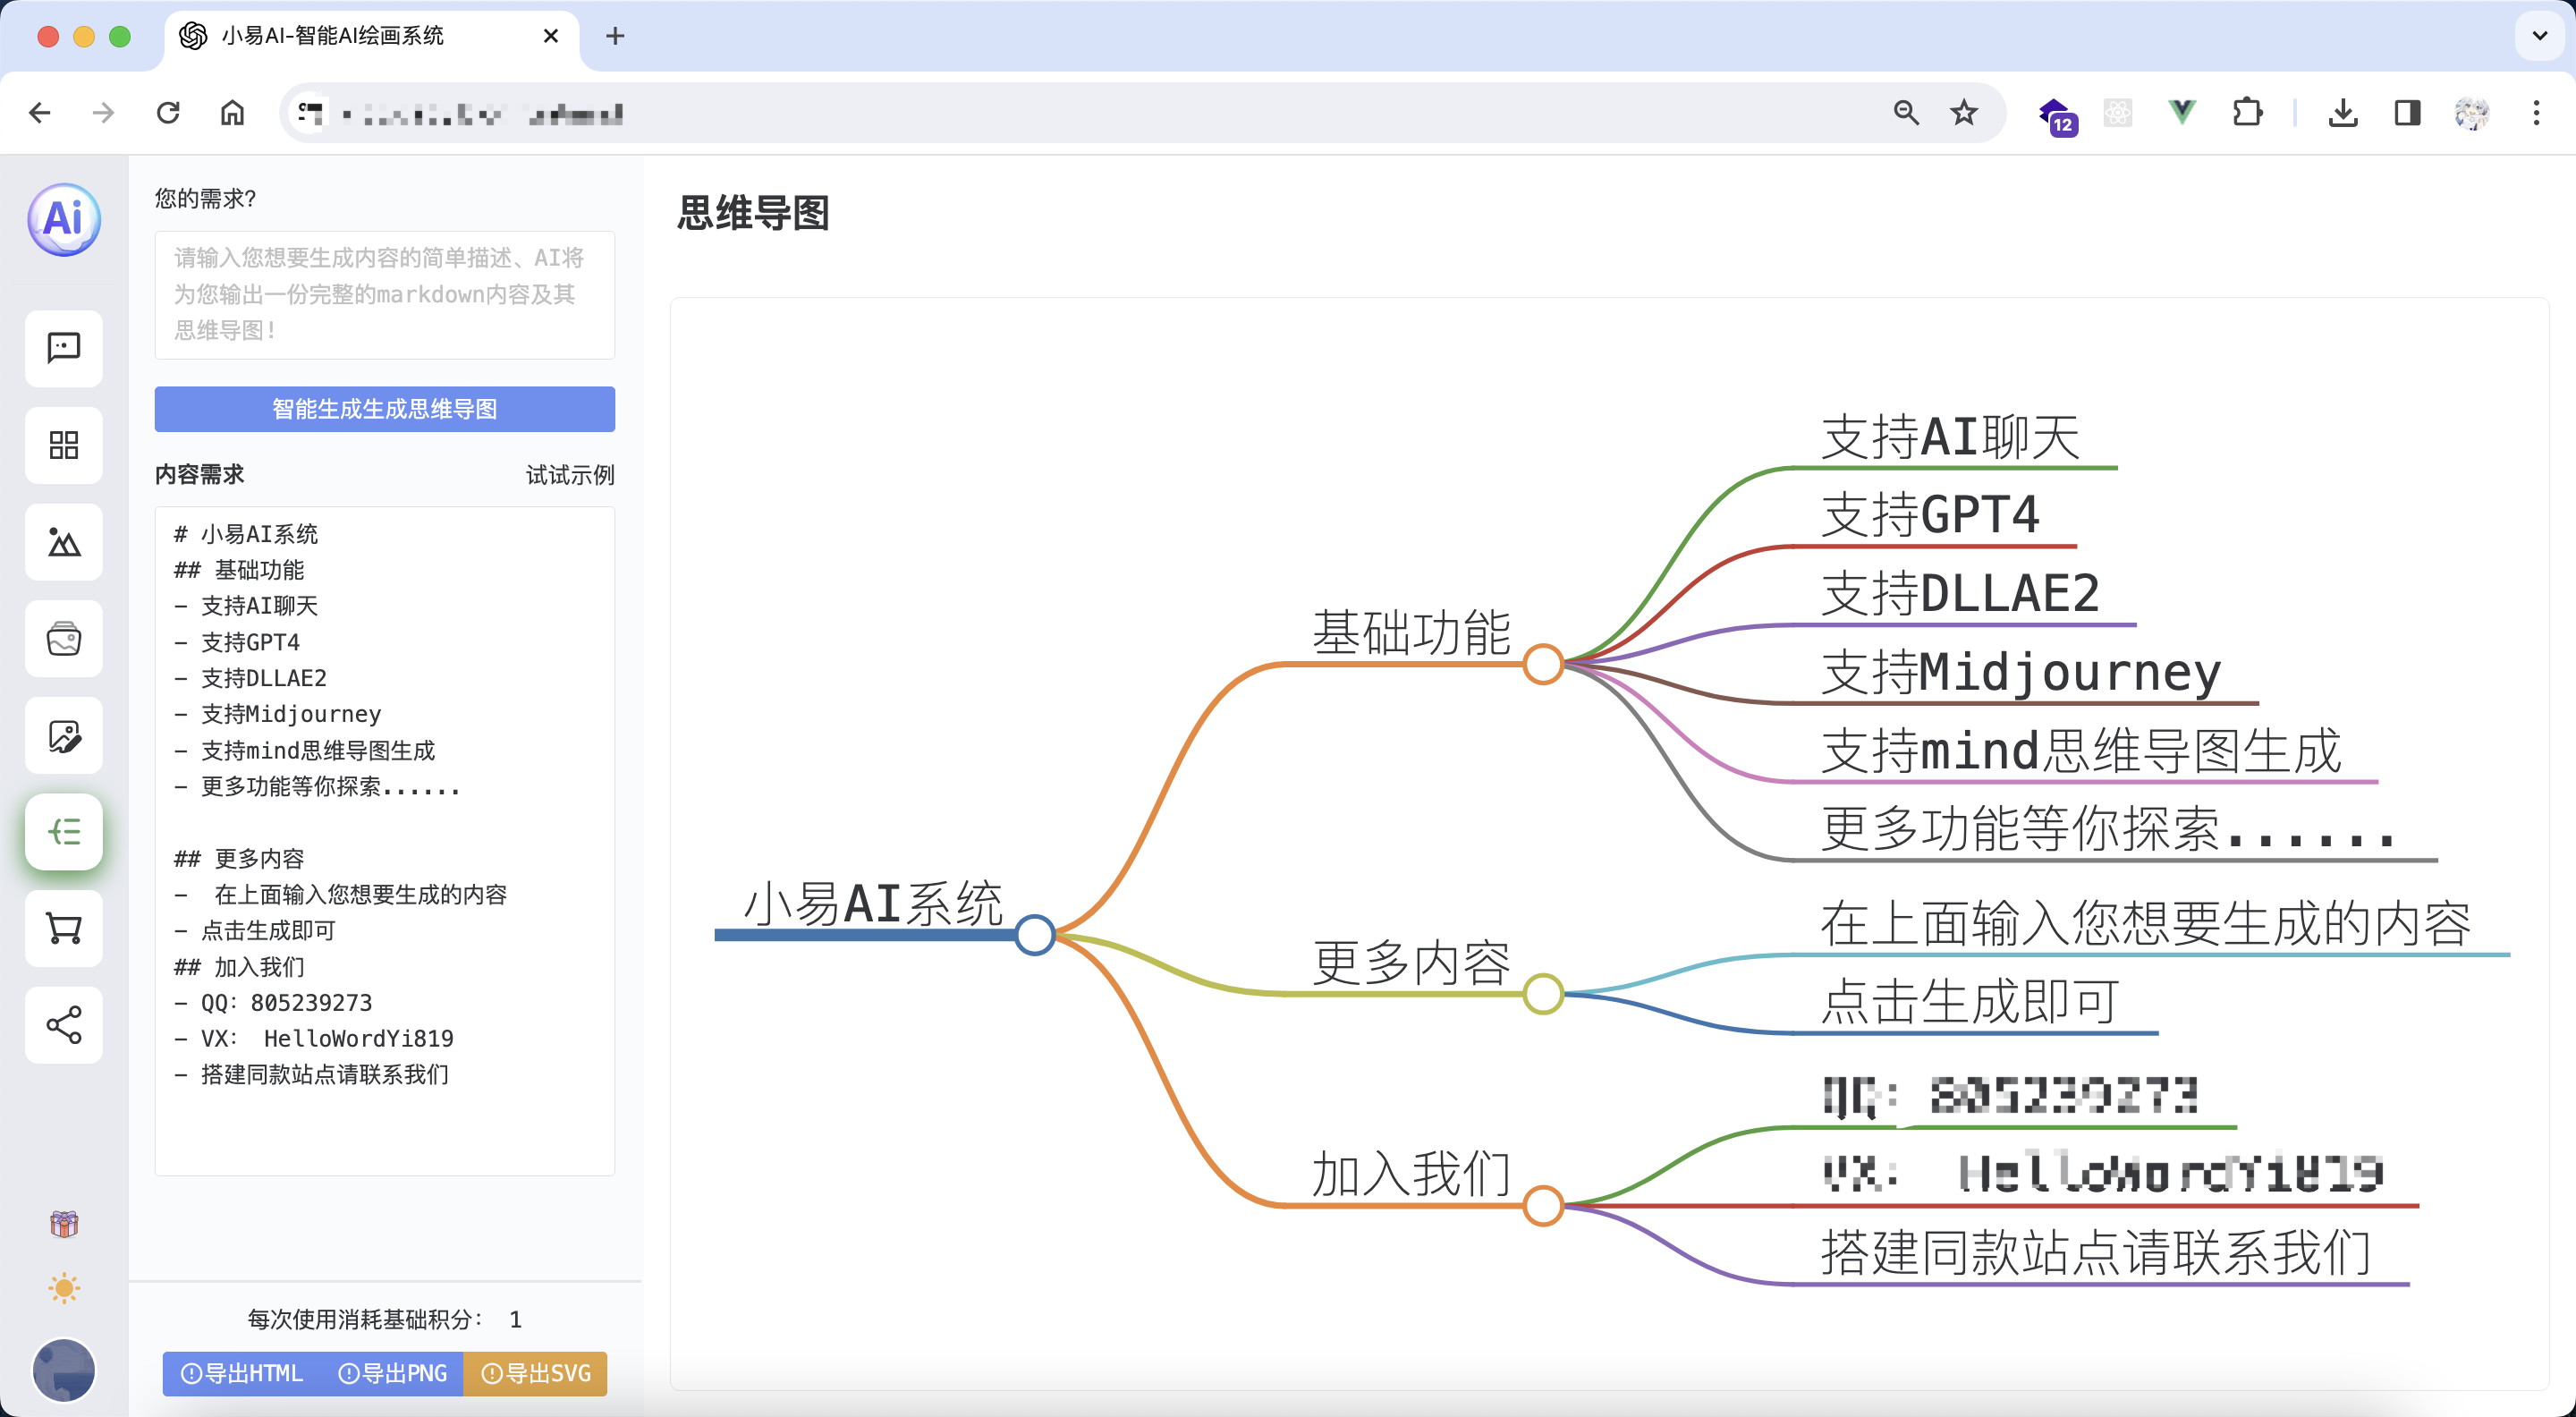
Task: Open the React developer tools extension icon
Action: coord(2117,113)
